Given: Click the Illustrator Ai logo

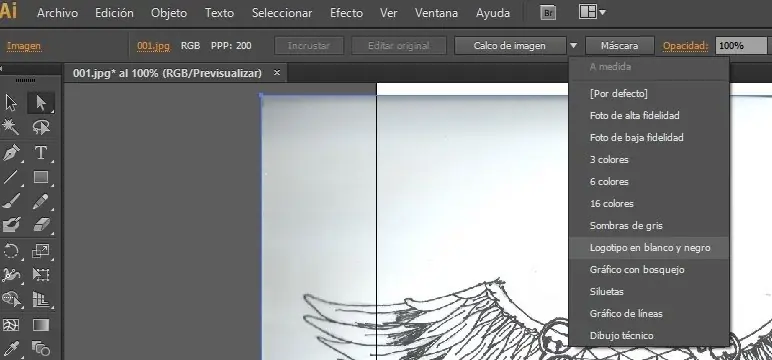Looking at the screenshot, I should point(8,12).
